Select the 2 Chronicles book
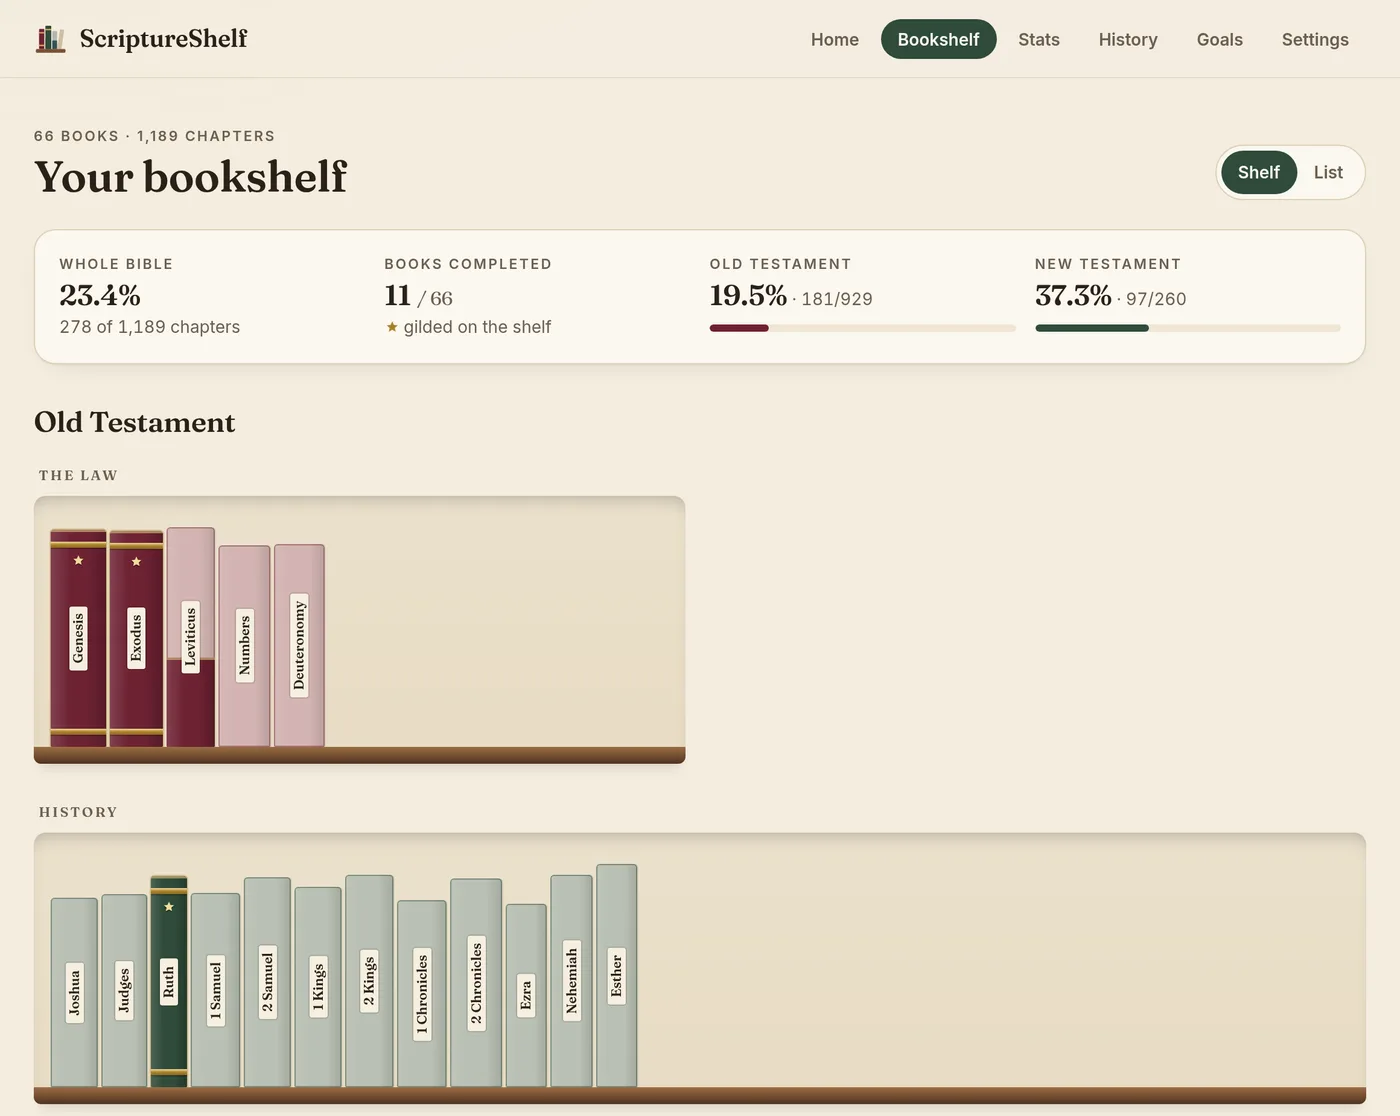This screenshot has width=1400, height=1116. pos(476,983)
